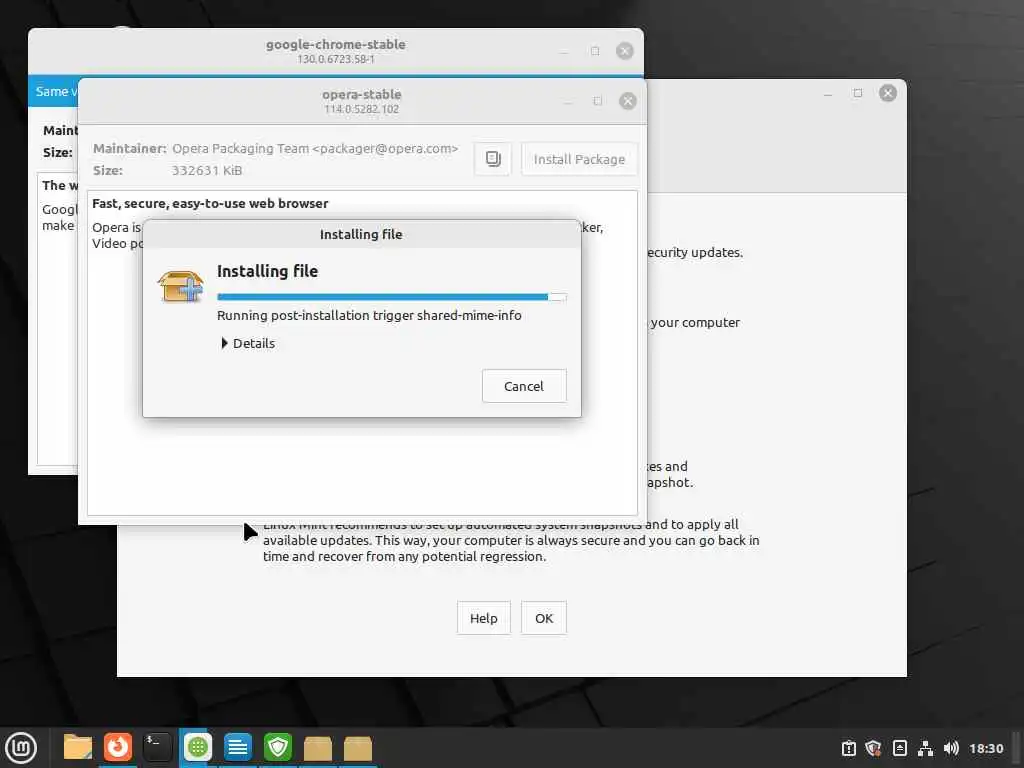Open the Linux Mint start menu
Viewport: 1024px width, 768px height.
[x=21, y=748]
